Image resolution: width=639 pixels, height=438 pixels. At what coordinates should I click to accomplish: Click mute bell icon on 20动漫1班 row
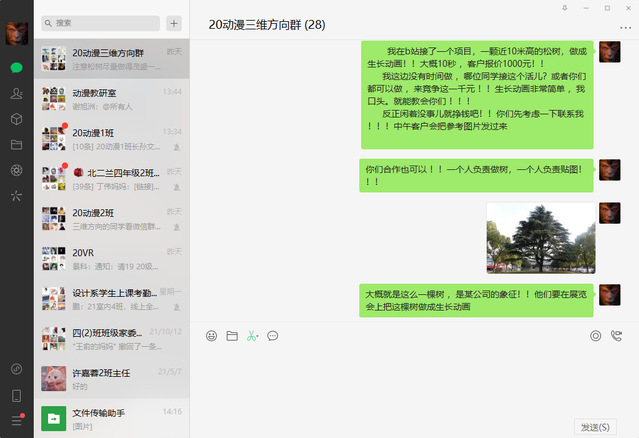click(x=176, y=147)
